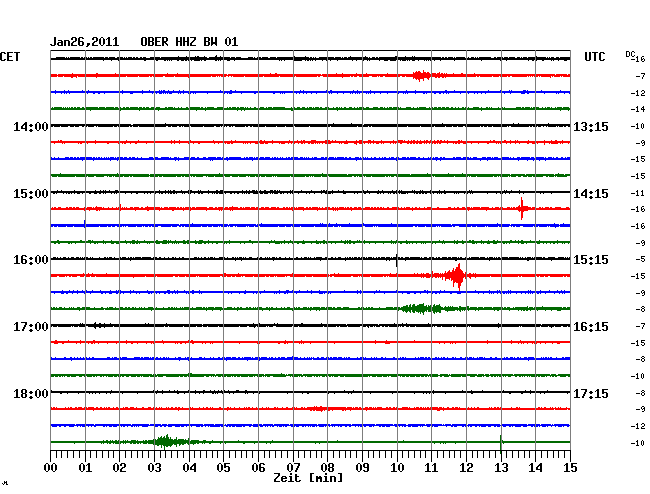This screenshot has height=494, width=650.
Task: Select the 14:00 CET time label
Action: click(x=31, y=126)
